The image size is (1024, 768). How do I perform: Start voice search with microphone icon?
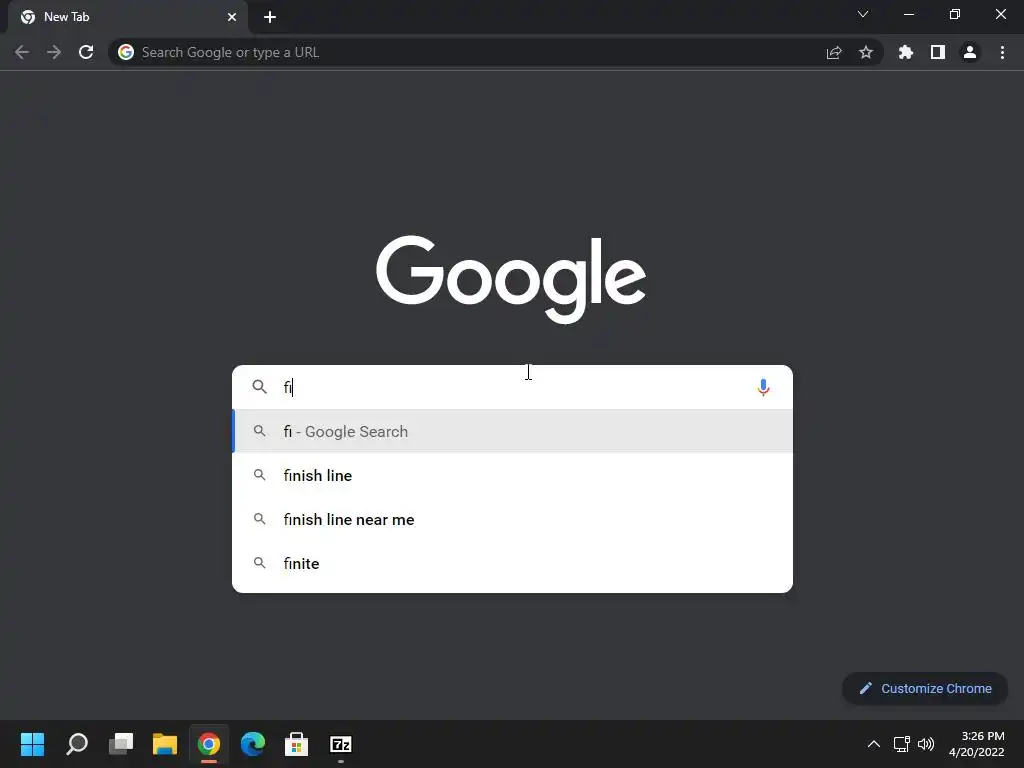[x=763, y=387]
